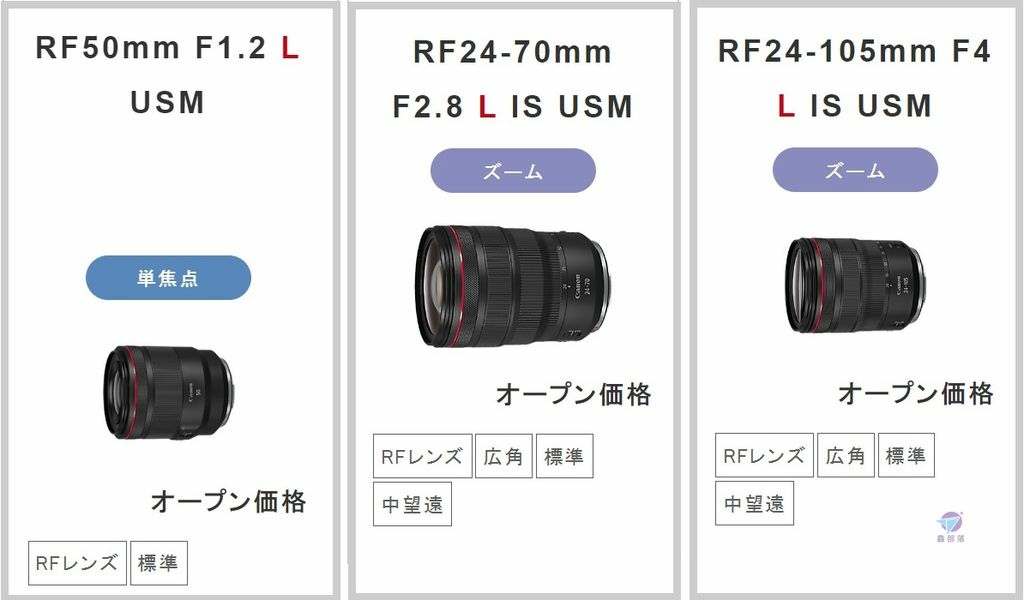Click the 中望遠 tag on RF24-70mm card
The height and width of the screenshot is (600, 1024).
pyautogui.click(x=412, y=504)
